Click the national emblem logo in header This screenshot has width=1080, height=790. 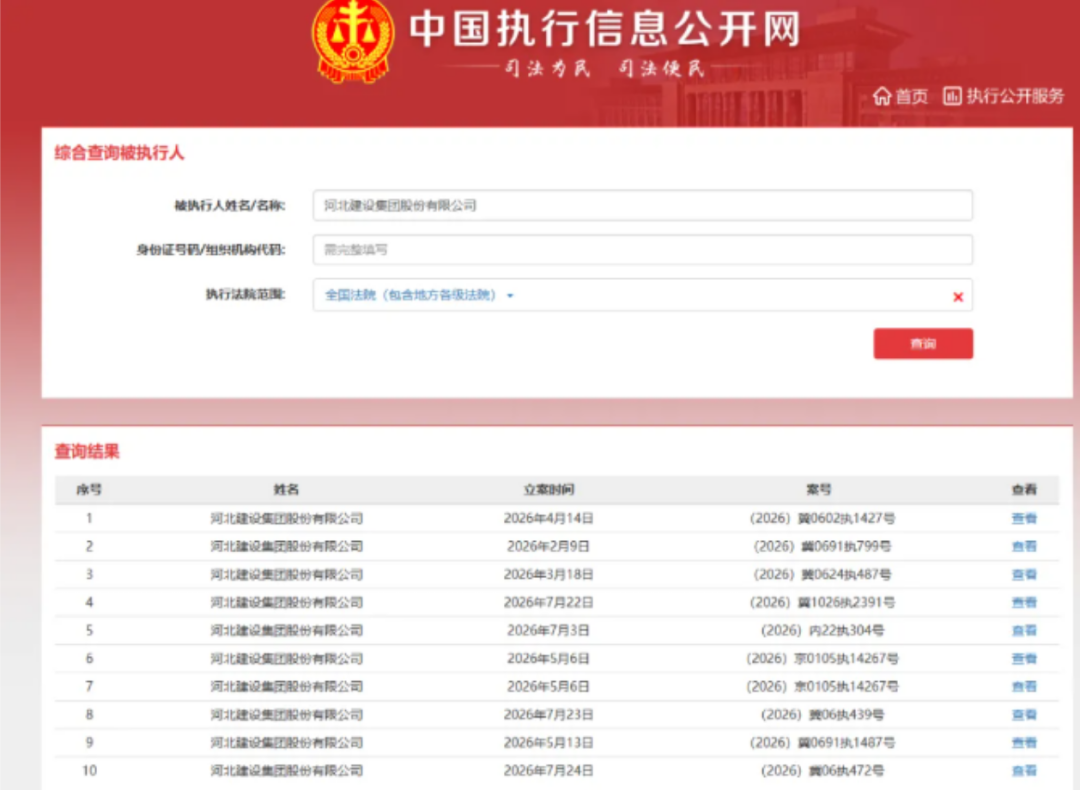[353, 40]
